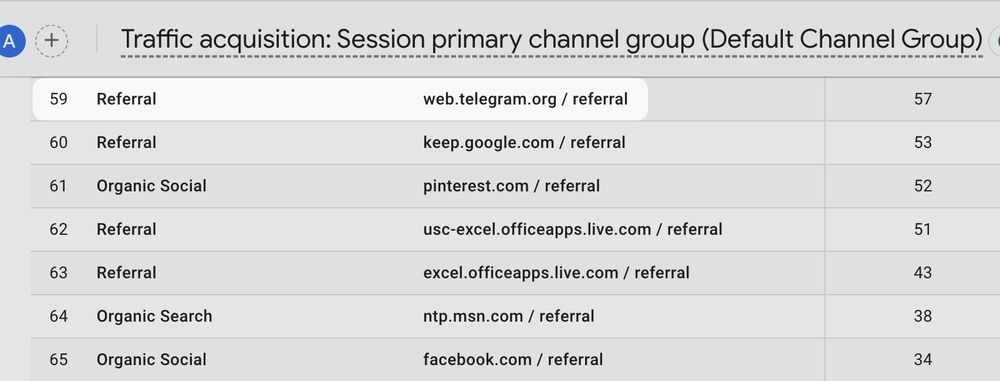The width and height of the screenshot is (1000, 381).
Task: Click Organic Social channel in row 65
Action: [x=152, y=359]
